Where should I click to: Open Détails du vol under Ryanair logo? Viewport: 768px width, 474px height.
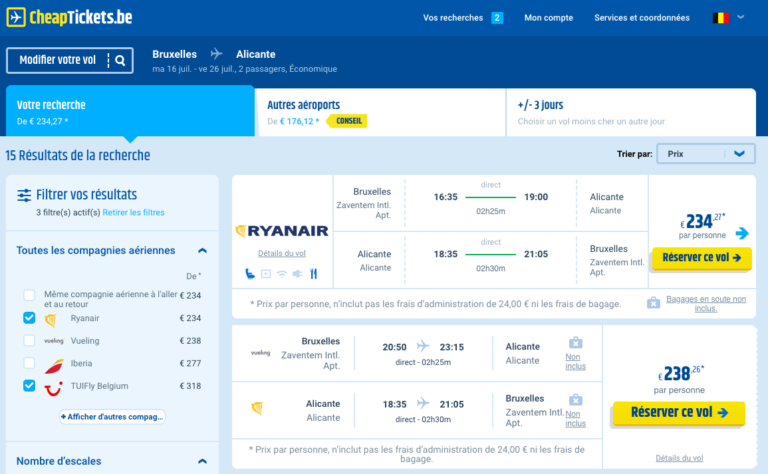[282, 253]
